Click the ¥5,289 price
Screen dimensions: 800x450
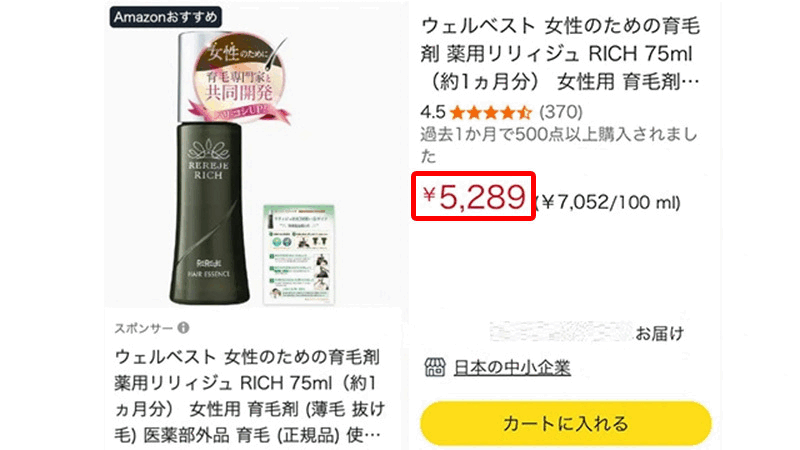point(473,196)
